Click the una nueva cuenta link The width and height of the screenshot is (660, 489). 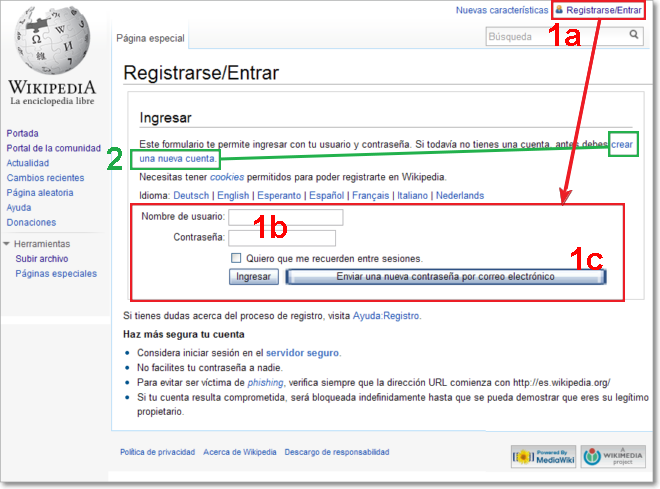tap(177, 159)
